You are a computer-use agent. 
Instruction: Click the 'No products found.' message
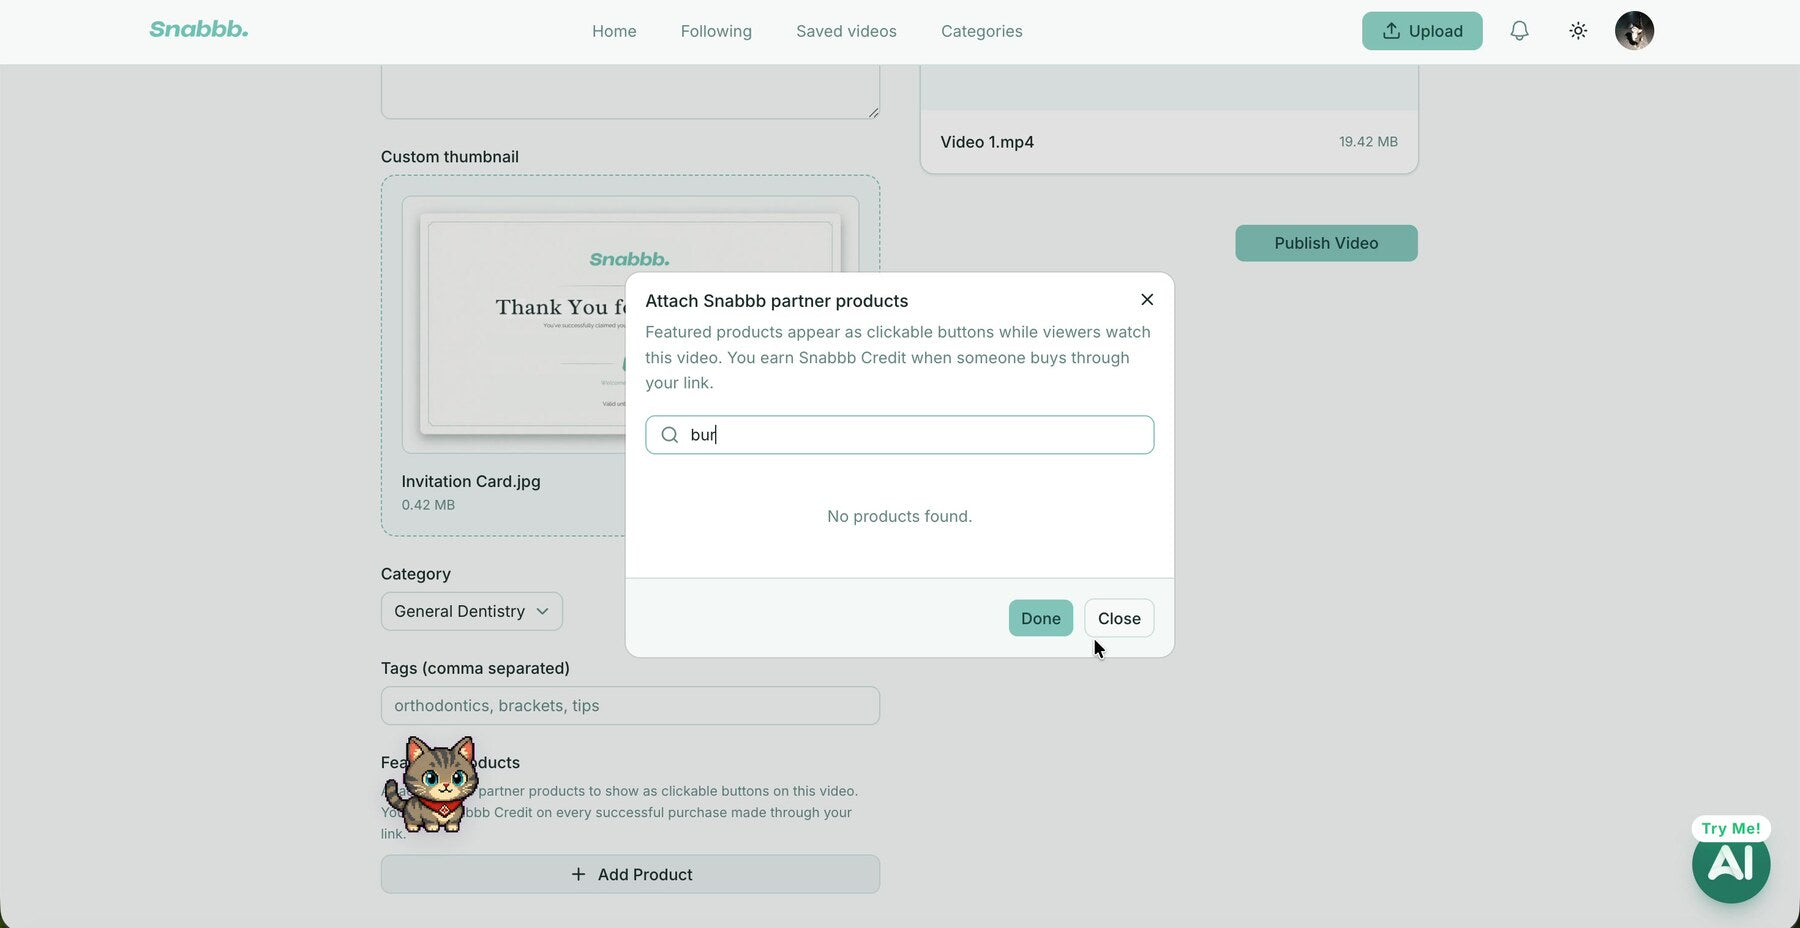coord(899,516)
